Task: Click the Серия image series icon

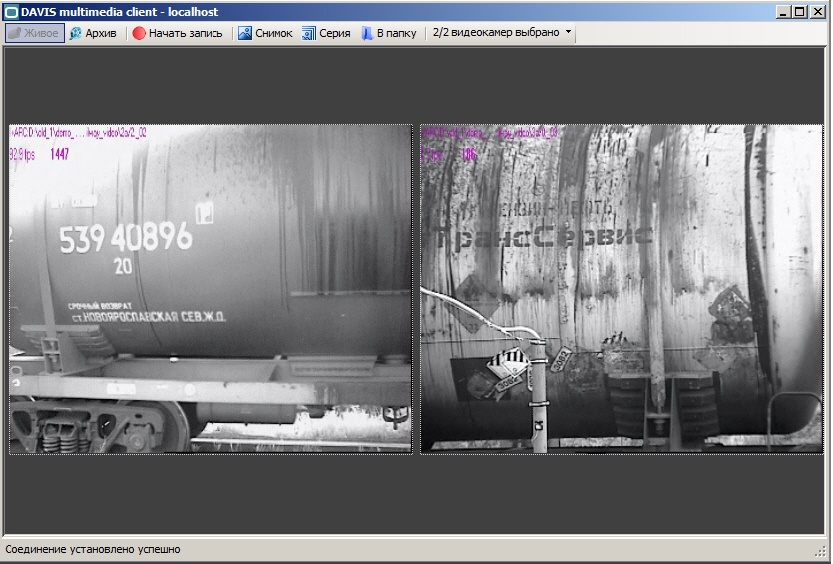Action: pos(309,33)
